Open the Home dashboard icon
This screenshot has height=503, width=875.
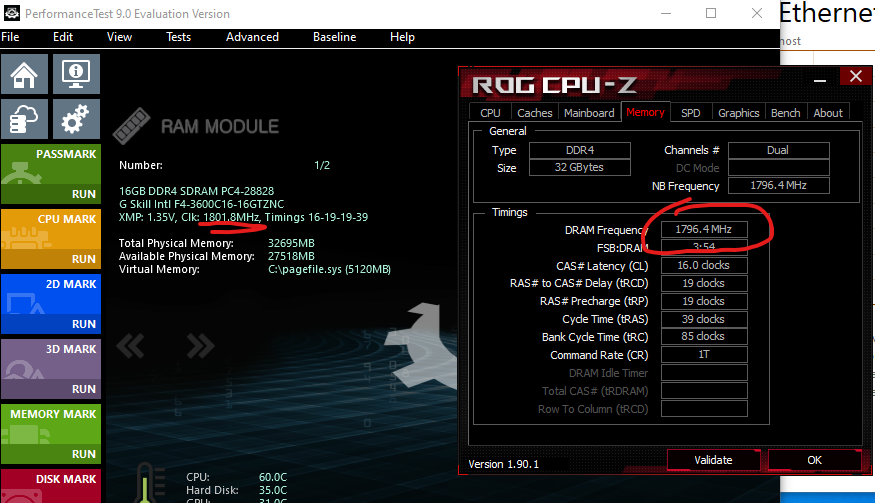pos(25,75)
